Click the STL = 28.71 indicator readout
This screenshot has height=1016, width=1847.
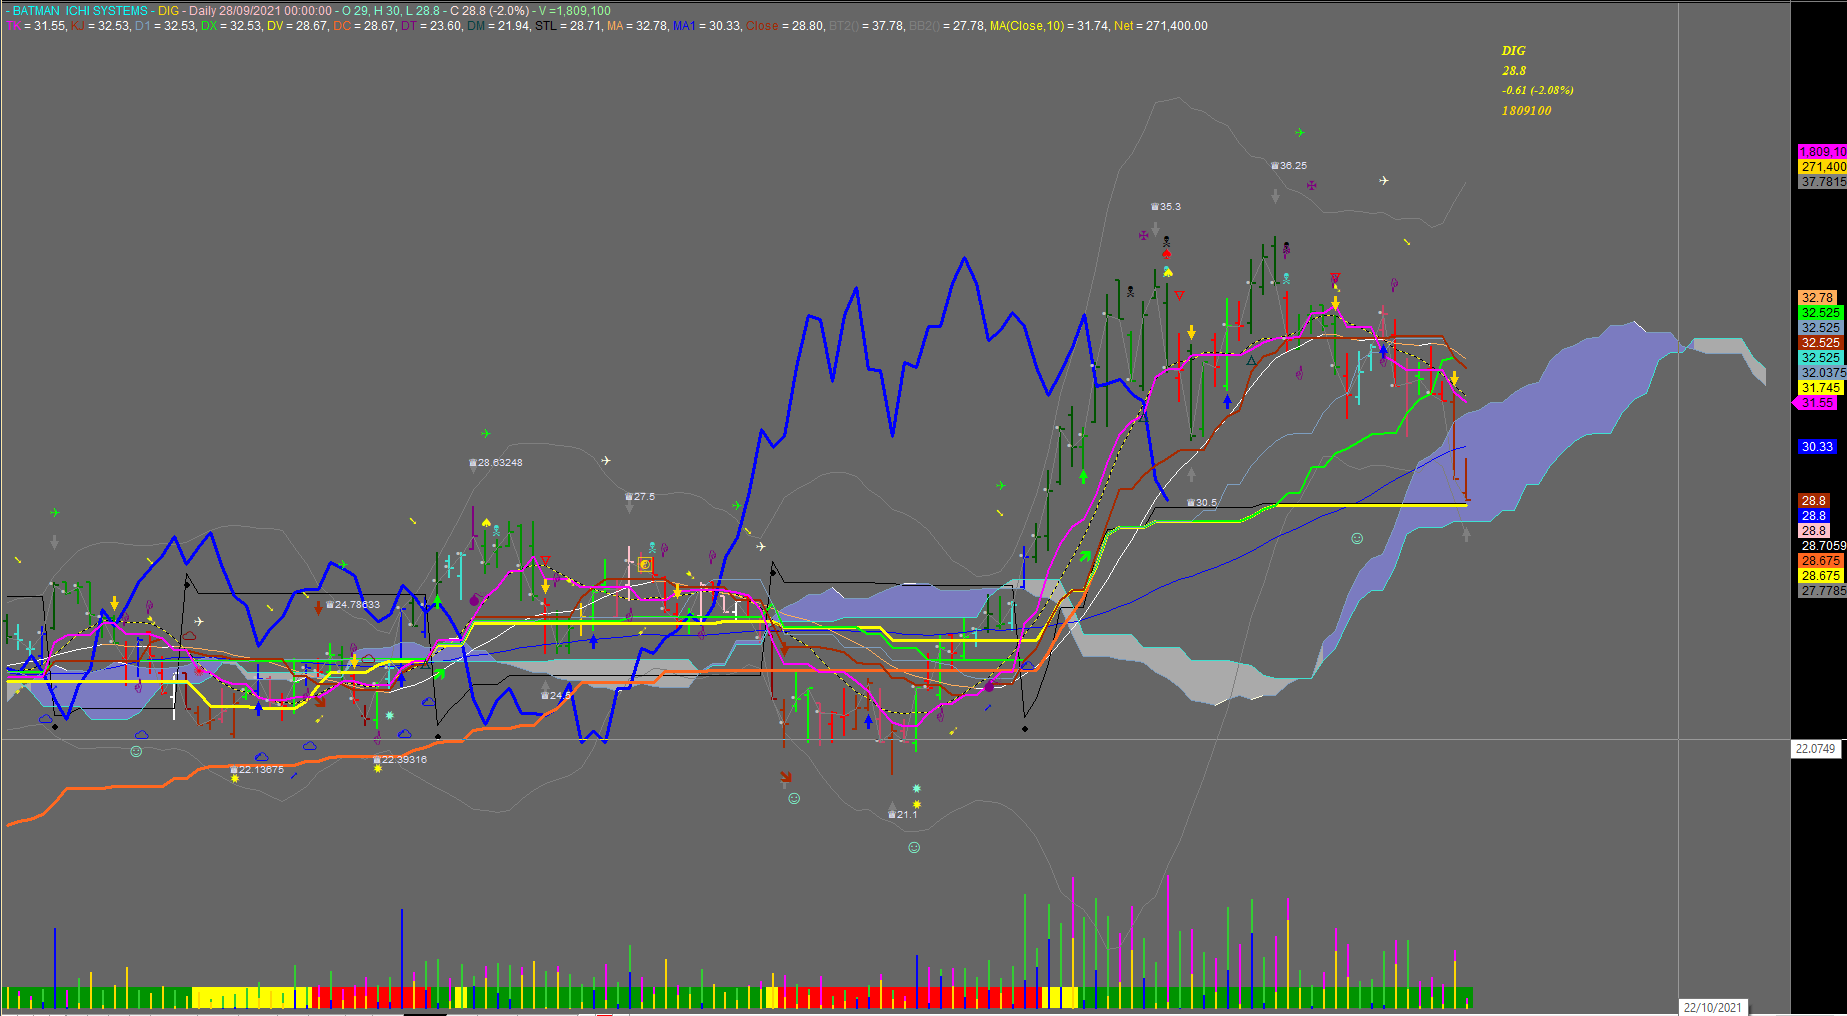coord(569,26)
